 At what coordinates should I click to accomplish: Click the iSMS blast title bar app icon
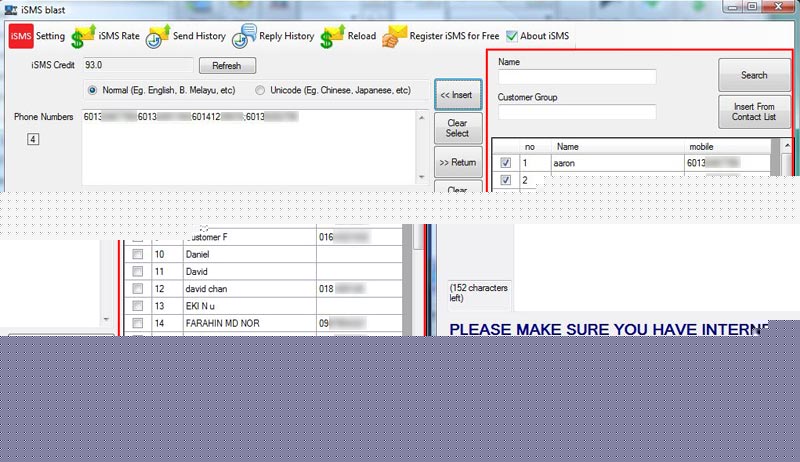(x=11, y=10)
